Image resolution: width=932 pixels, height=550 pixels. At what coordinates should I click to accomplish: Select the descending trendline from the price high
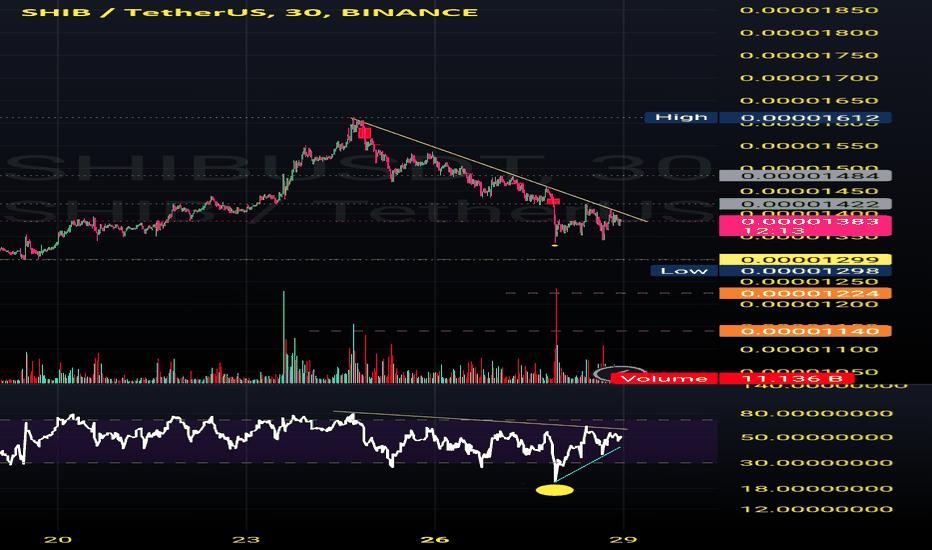pos(499,170)
